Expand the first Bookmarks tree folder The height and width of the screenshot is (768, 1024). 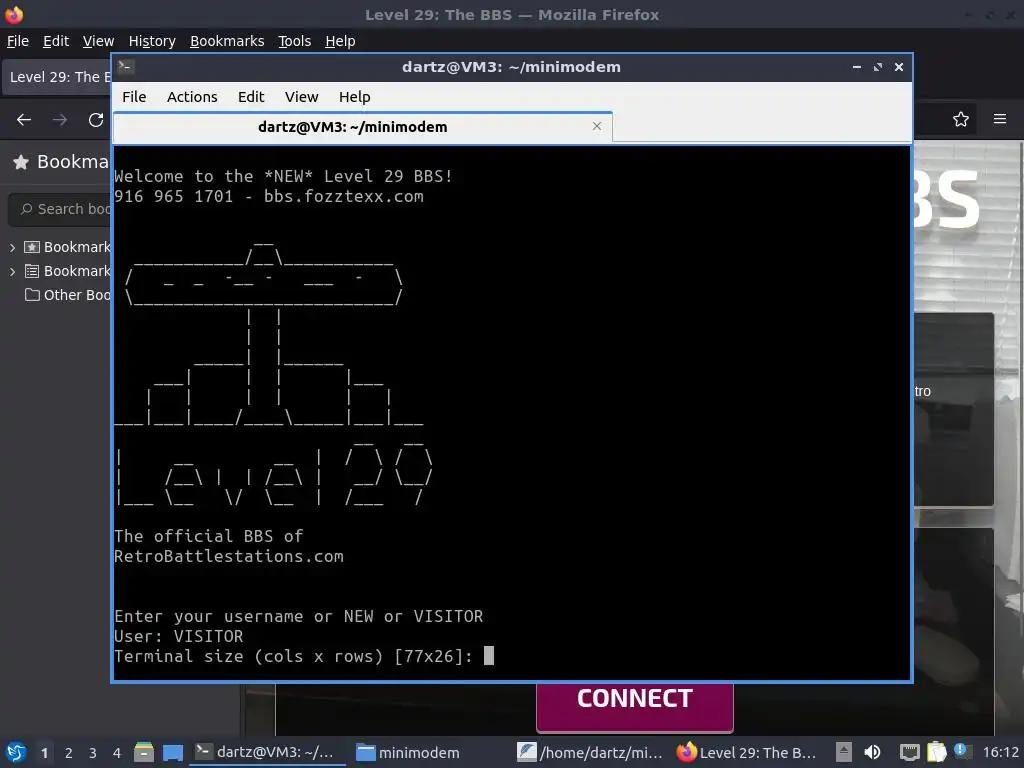(x=12, y=248)
